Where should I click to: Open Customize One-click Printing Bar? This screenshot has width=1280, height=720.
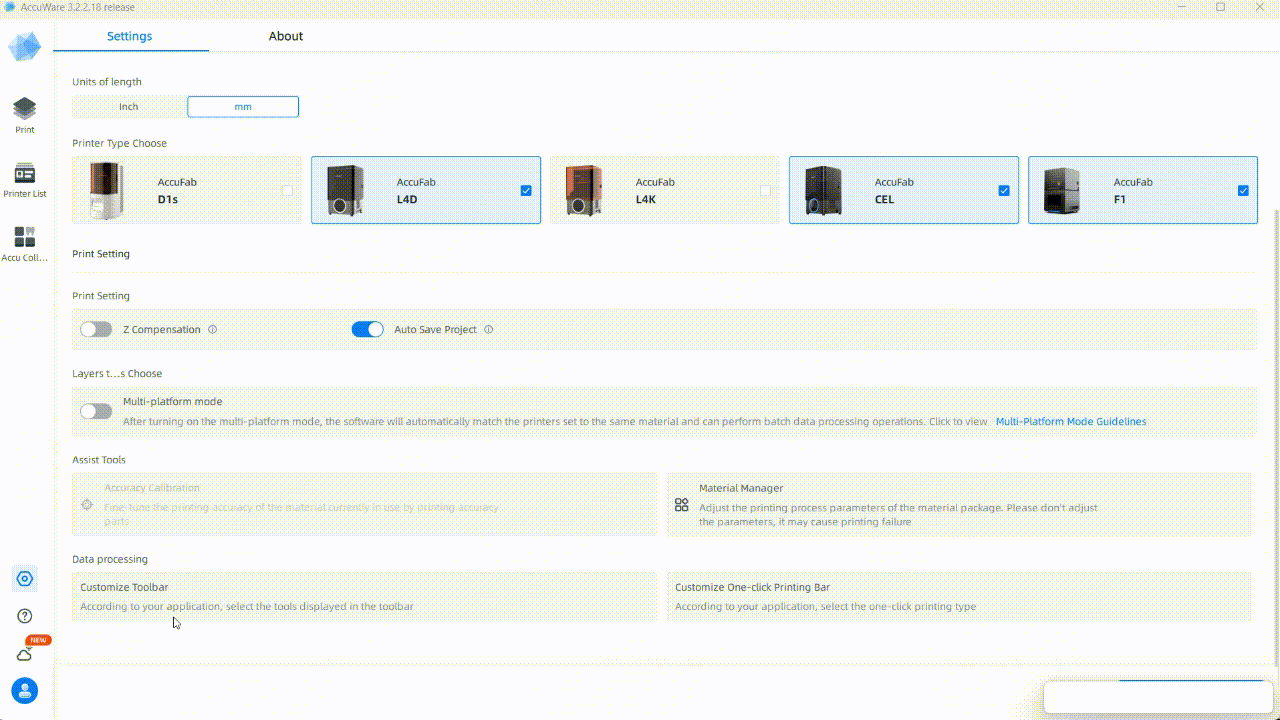(959, 596)
